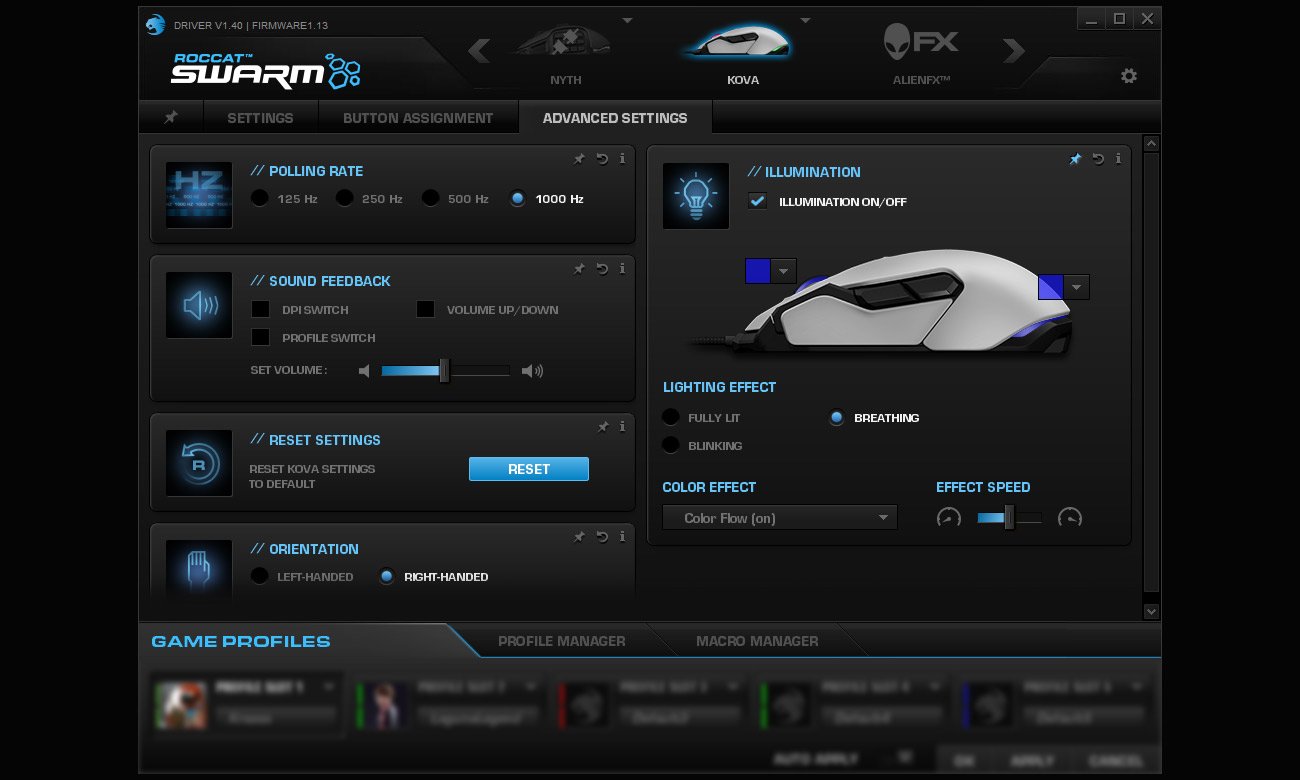1300x780 pixels.
Task: Show info for Illumination panel
Action: pos(1118,159)
